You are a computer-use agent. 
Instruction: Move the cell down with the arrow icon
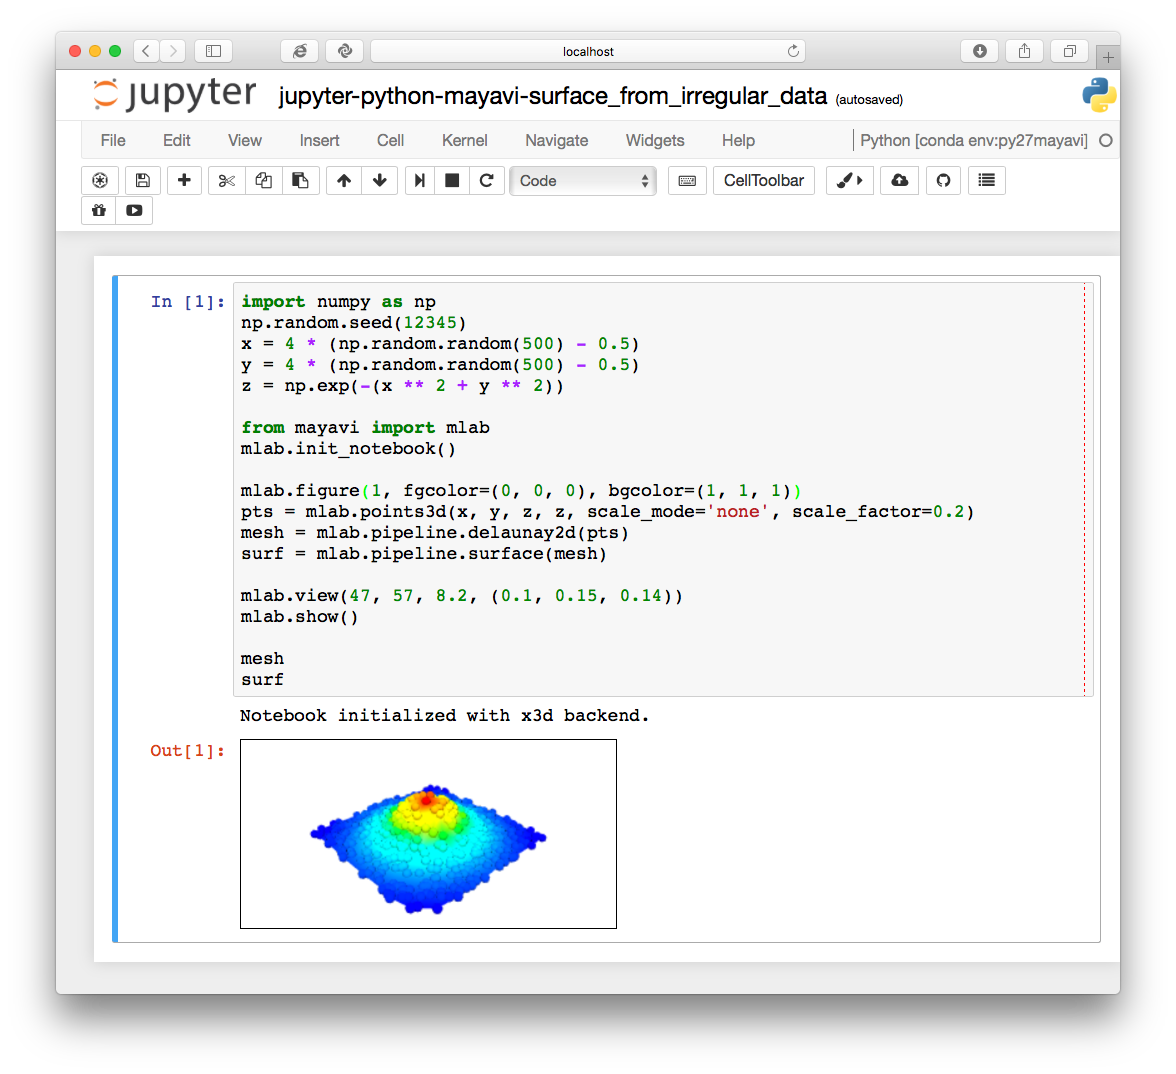click(380, 181)
